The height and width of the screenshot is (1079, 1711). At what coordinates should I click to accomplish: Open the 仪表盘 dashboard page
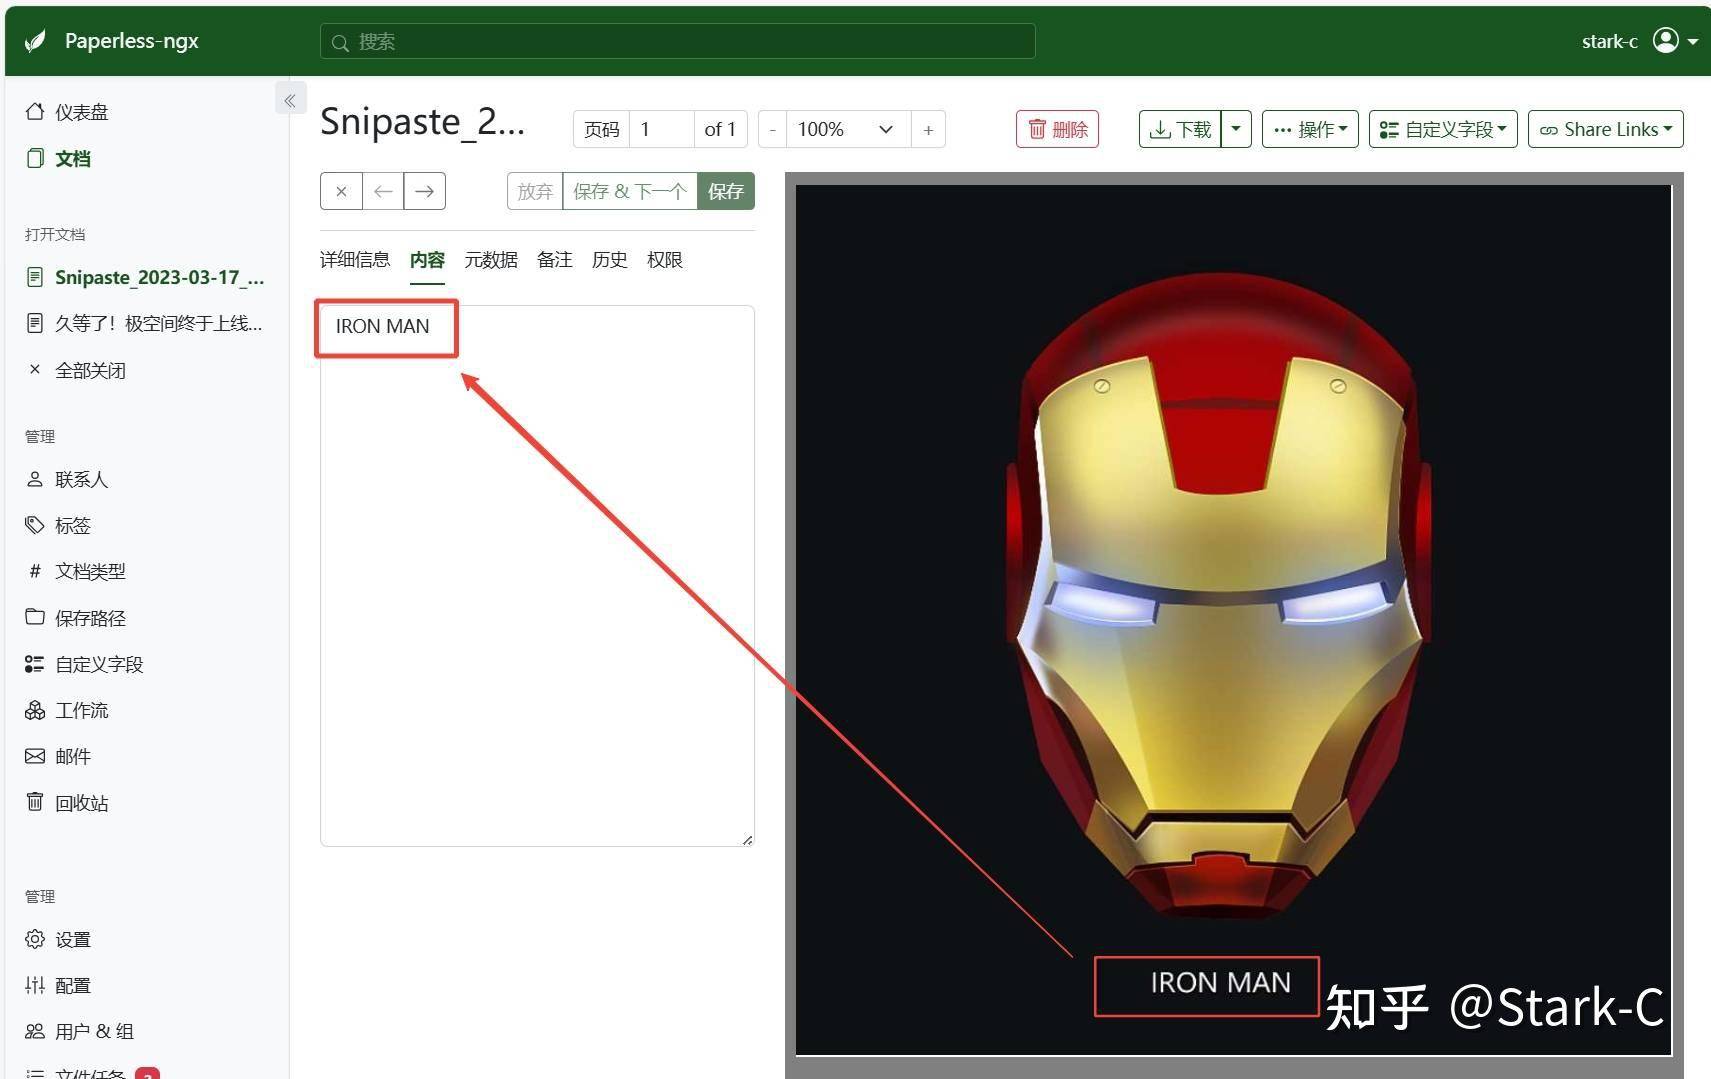click(x=68, y=112)
